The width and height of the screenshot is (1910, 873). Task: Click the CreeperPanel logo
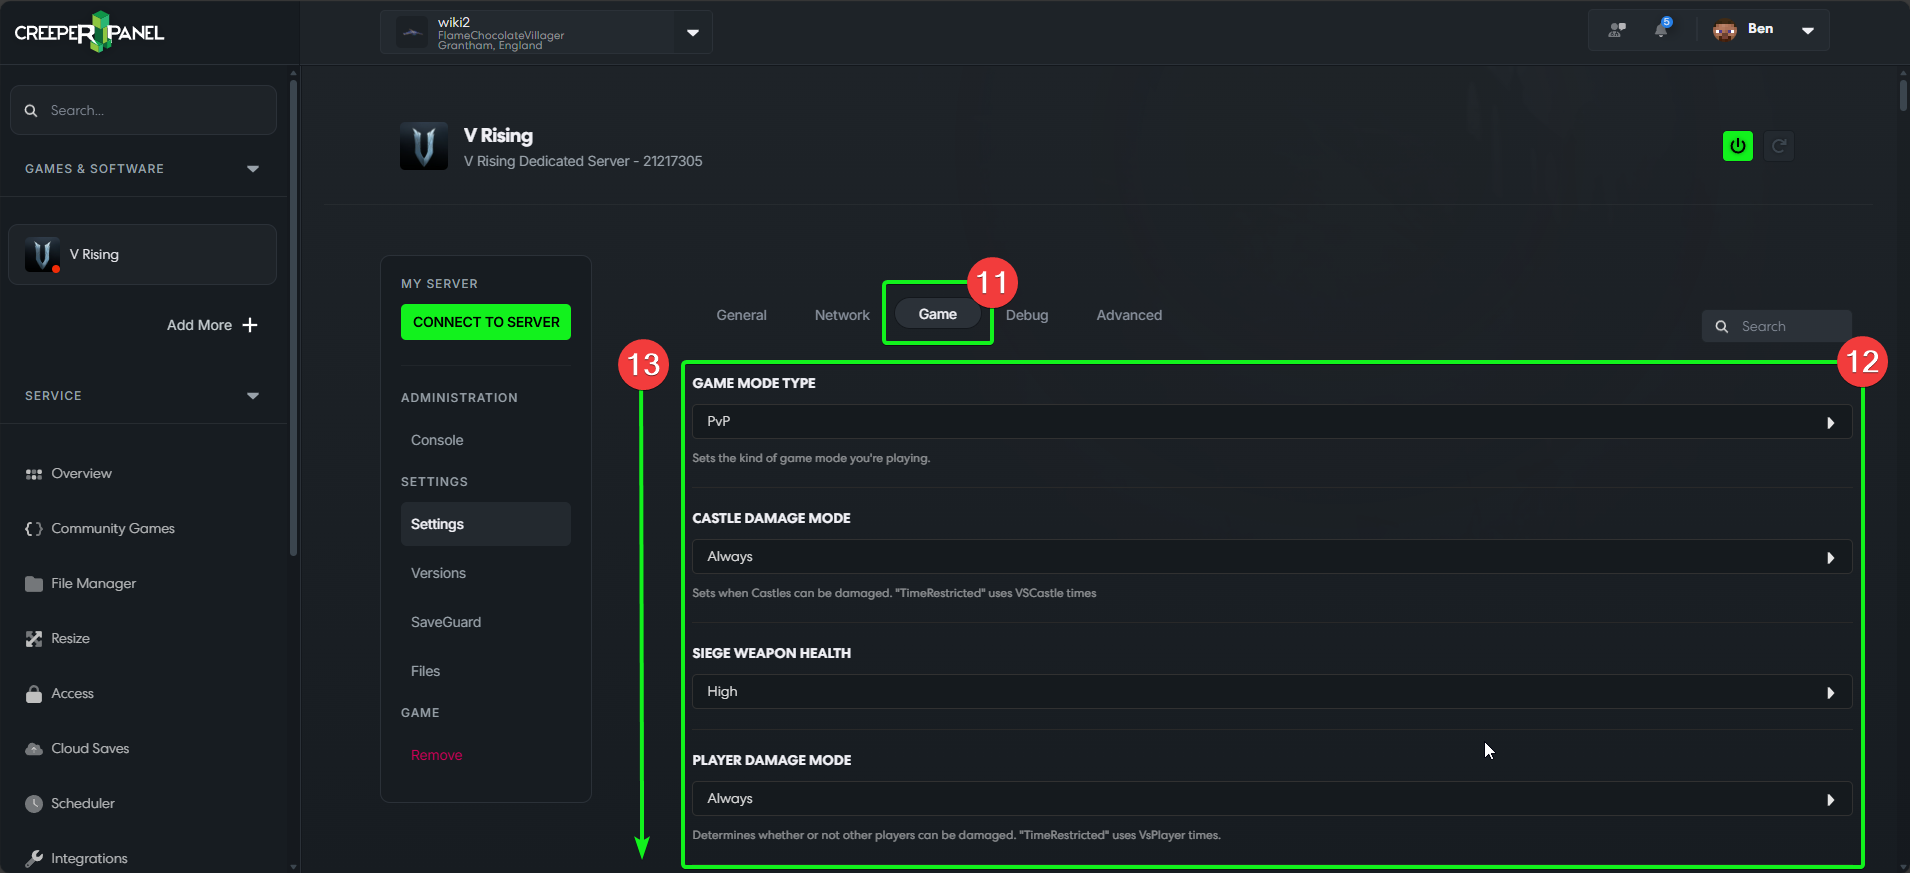pos(89,32)
